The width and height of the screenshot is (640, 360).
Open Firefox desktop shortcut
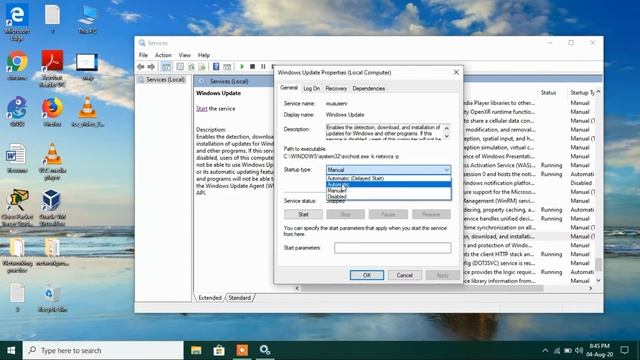click(x=52, y=111)
